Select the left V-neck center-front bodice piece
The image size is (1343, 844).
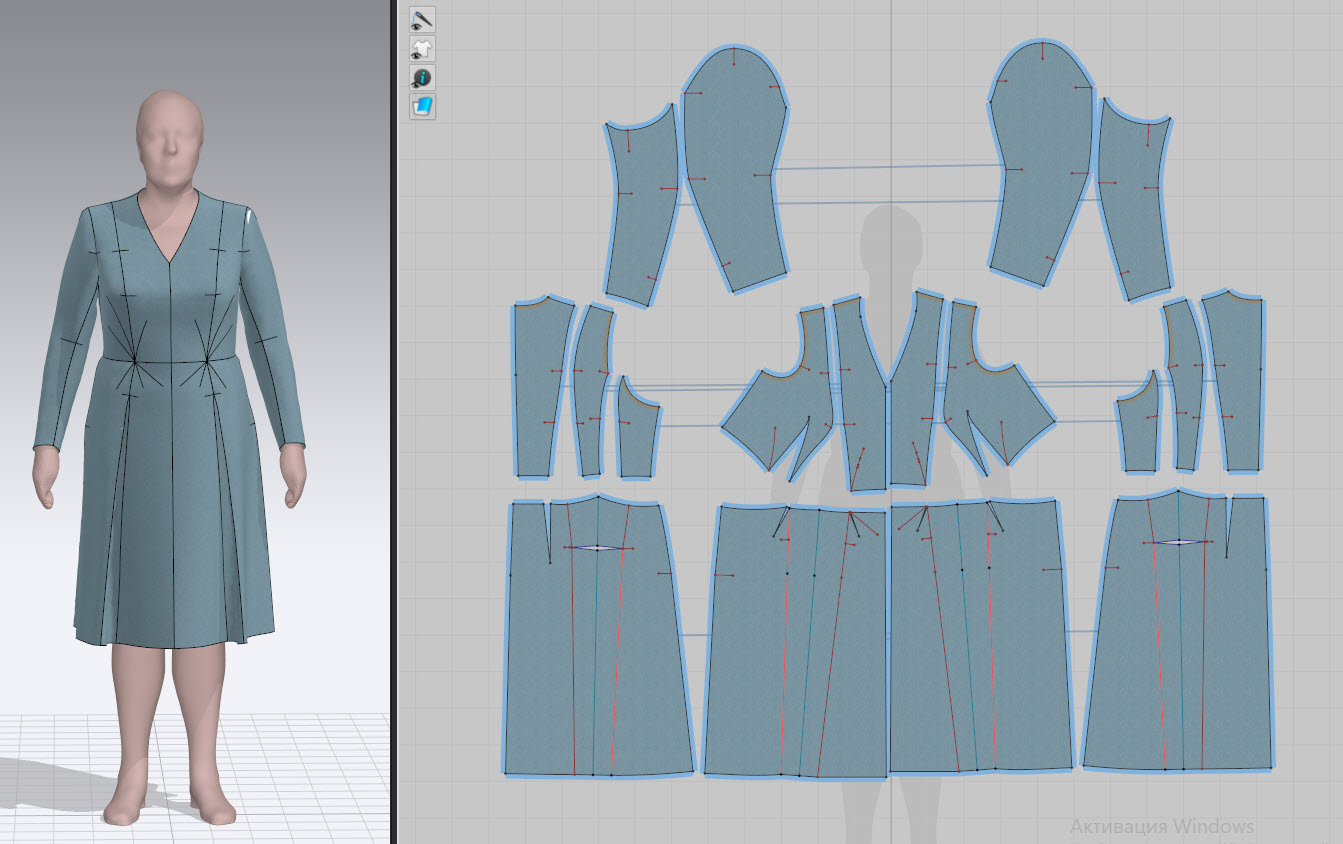pyautogui.click(x=858, y=400)
